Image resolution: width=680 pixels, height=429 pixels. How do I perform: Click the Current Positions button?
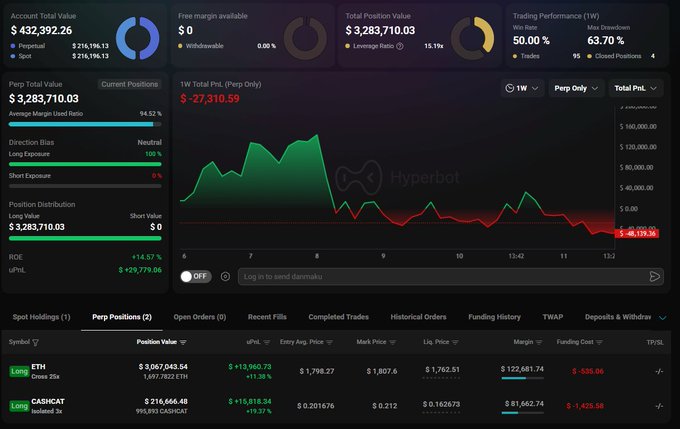point(130,84)
